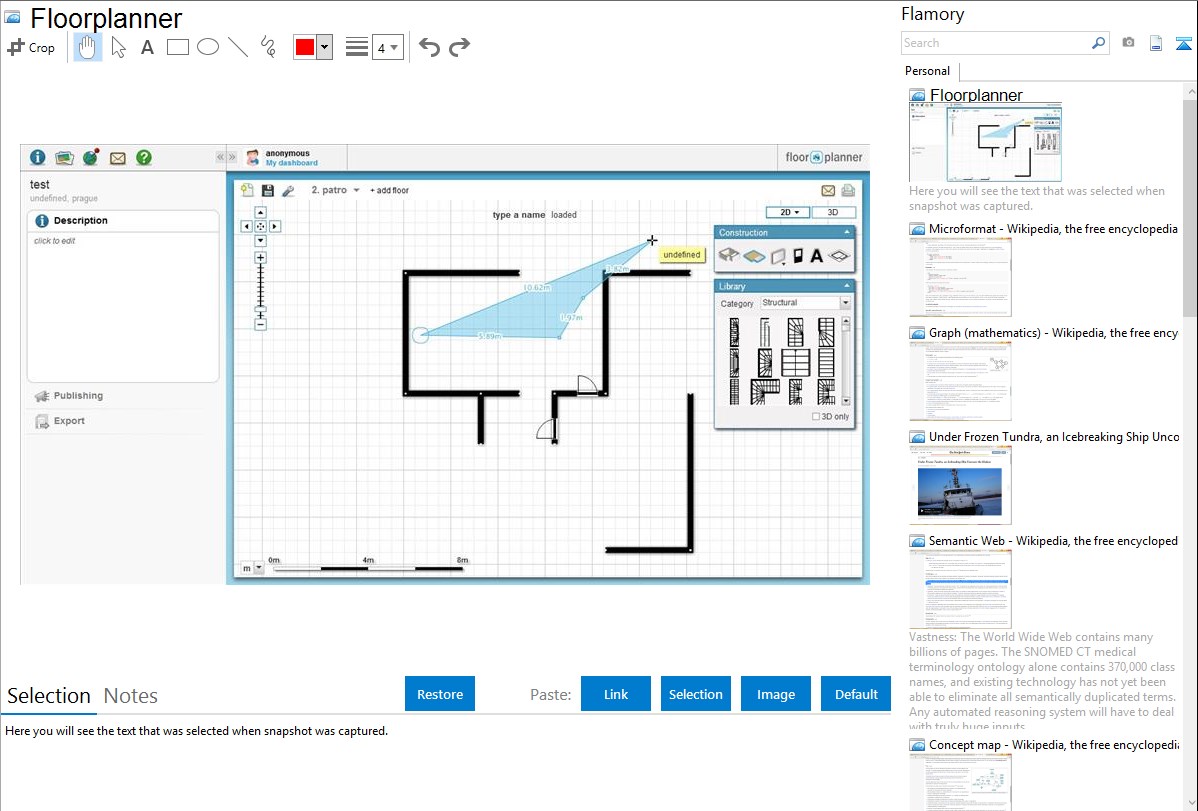
Task: Select the draw surface construction tool
Action: click(x=754, y=256)
